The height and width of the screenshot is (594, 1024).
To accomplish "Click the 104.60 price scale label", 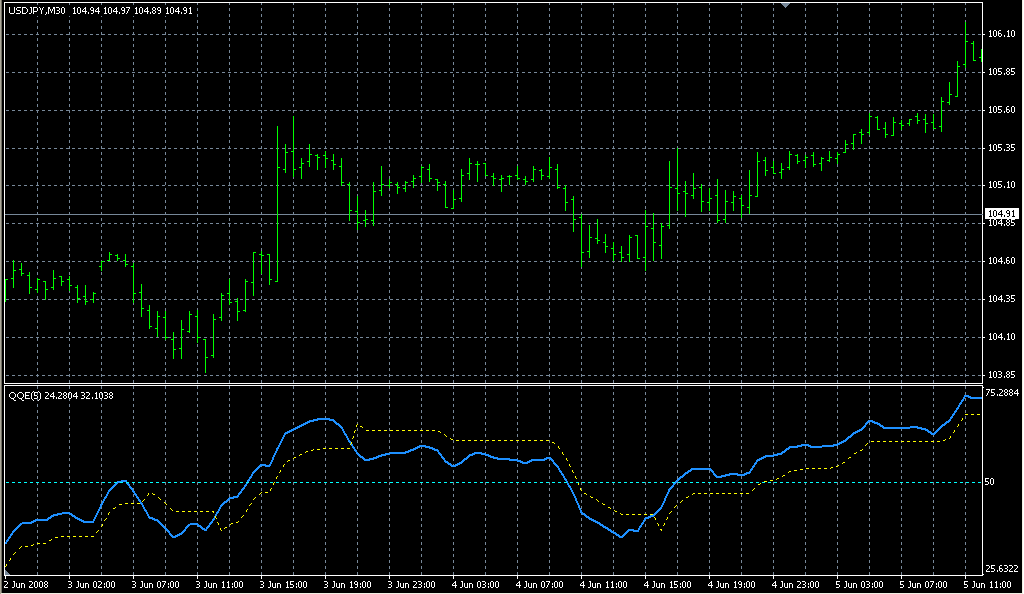I will click(1001, 261).
